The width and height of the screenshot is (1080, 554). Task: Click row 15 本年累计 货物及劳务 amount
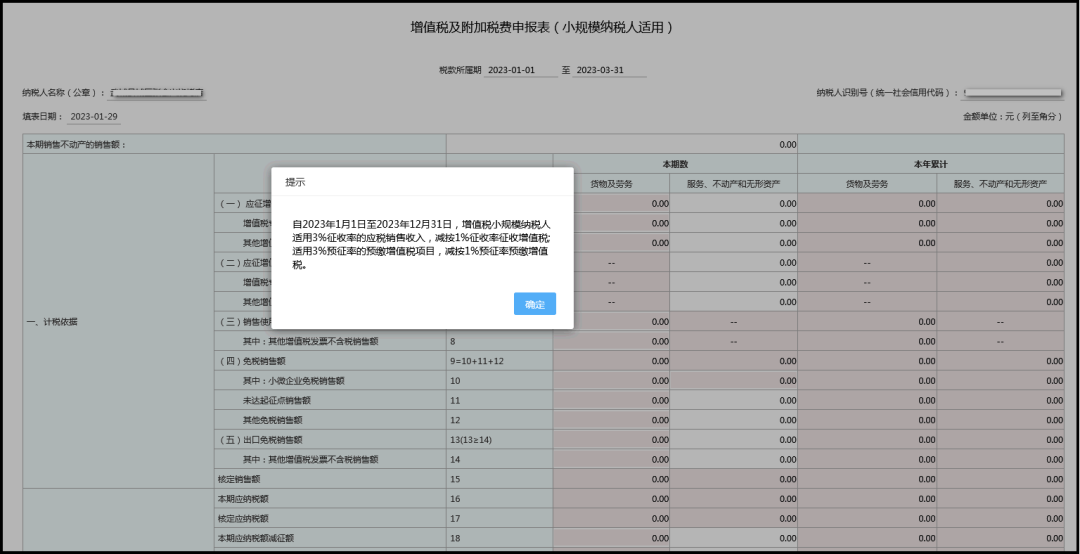point(867,479)
